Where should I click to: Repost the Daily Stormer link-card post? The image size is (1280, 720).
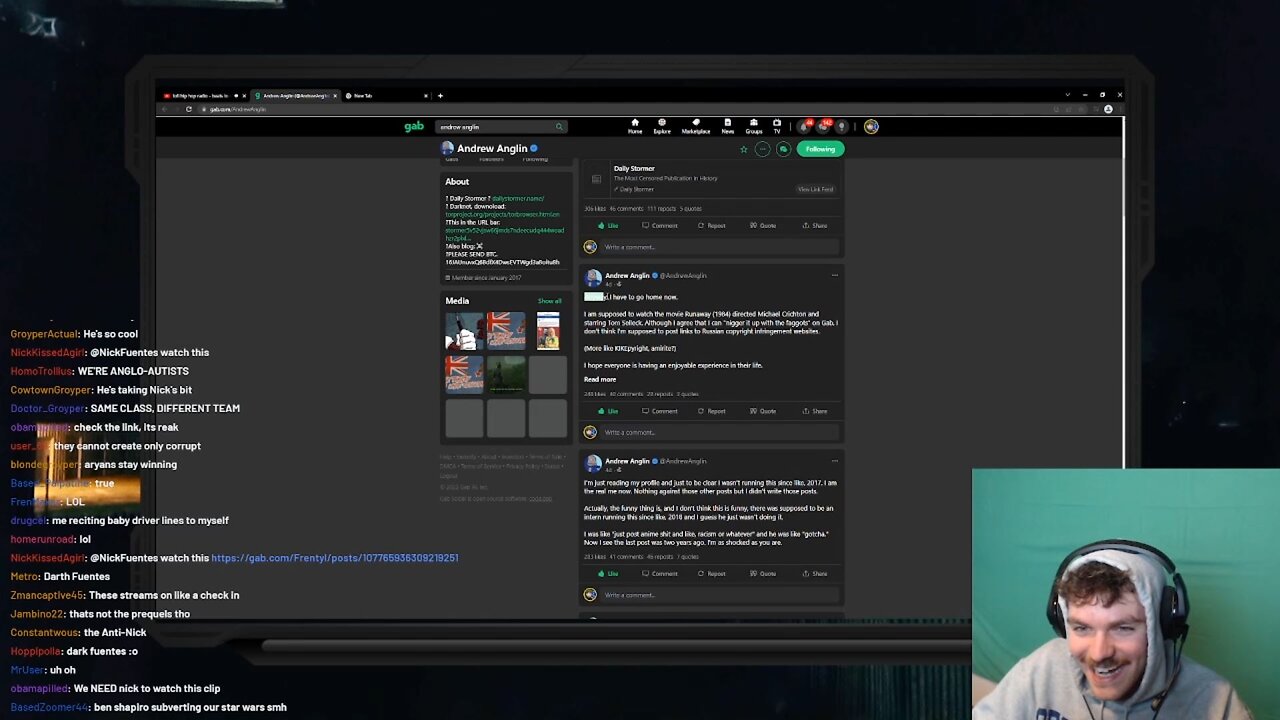[712, 225]
